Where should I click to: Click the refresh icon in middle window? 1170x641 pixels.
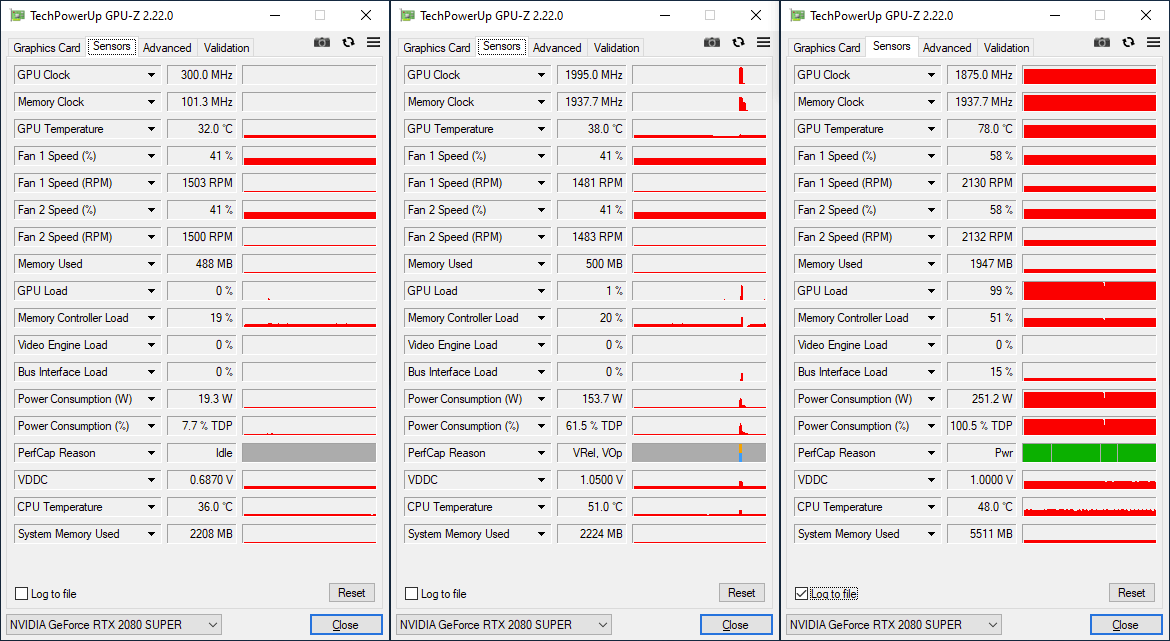738,42
